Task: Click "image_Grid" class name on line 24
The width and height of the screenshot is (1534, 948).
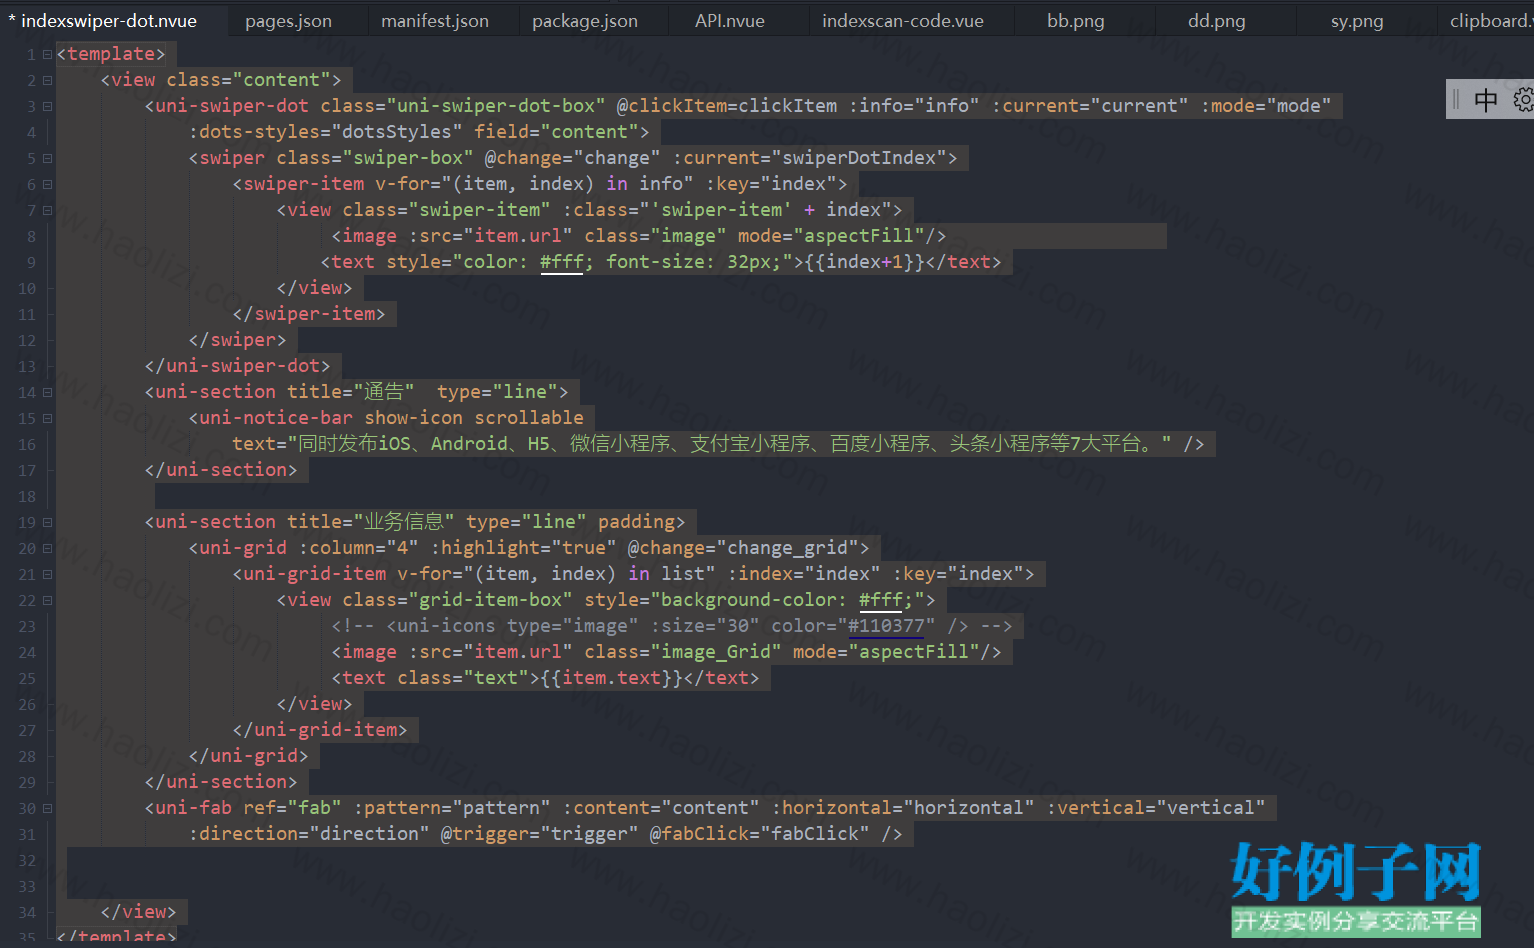Action: pyautogui.click(x=716, y=652)
